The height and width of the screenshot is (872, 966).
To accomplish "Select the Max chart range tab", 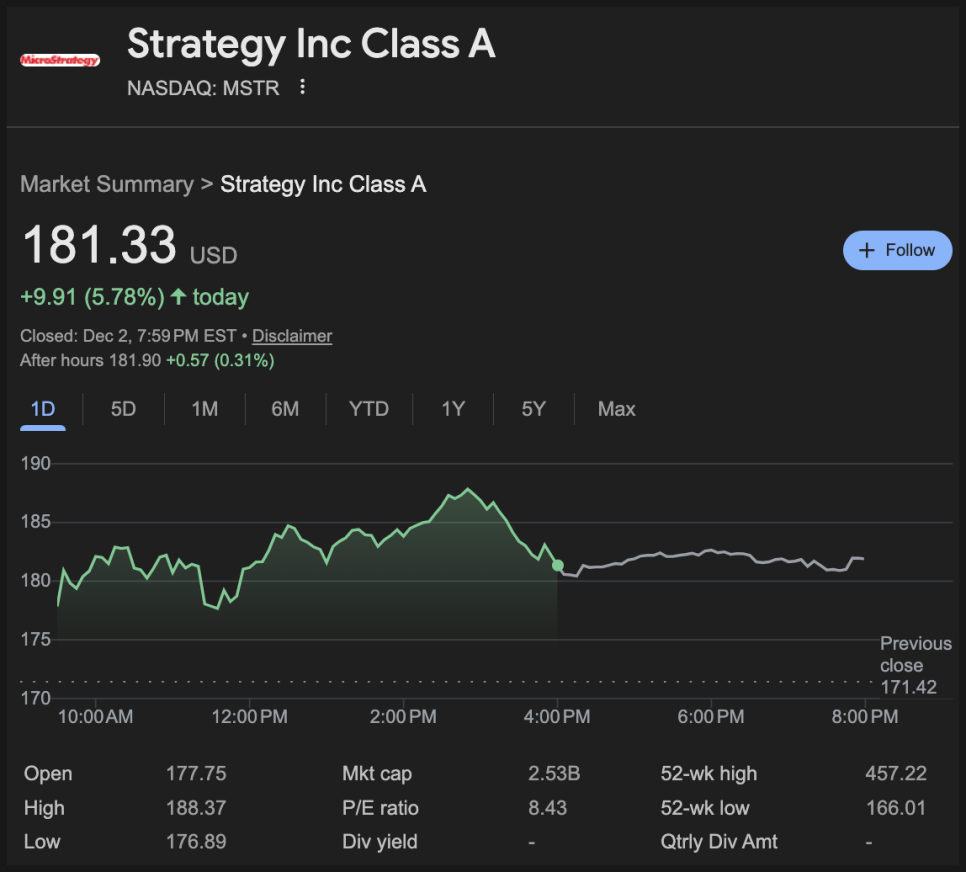I will (616, 409).
